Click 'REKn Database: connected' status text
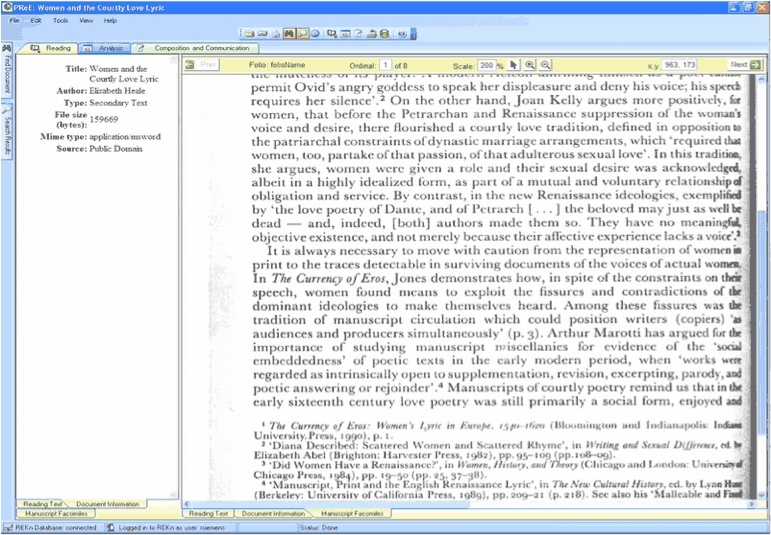This screenshot has height=535, width=771. 56,528
